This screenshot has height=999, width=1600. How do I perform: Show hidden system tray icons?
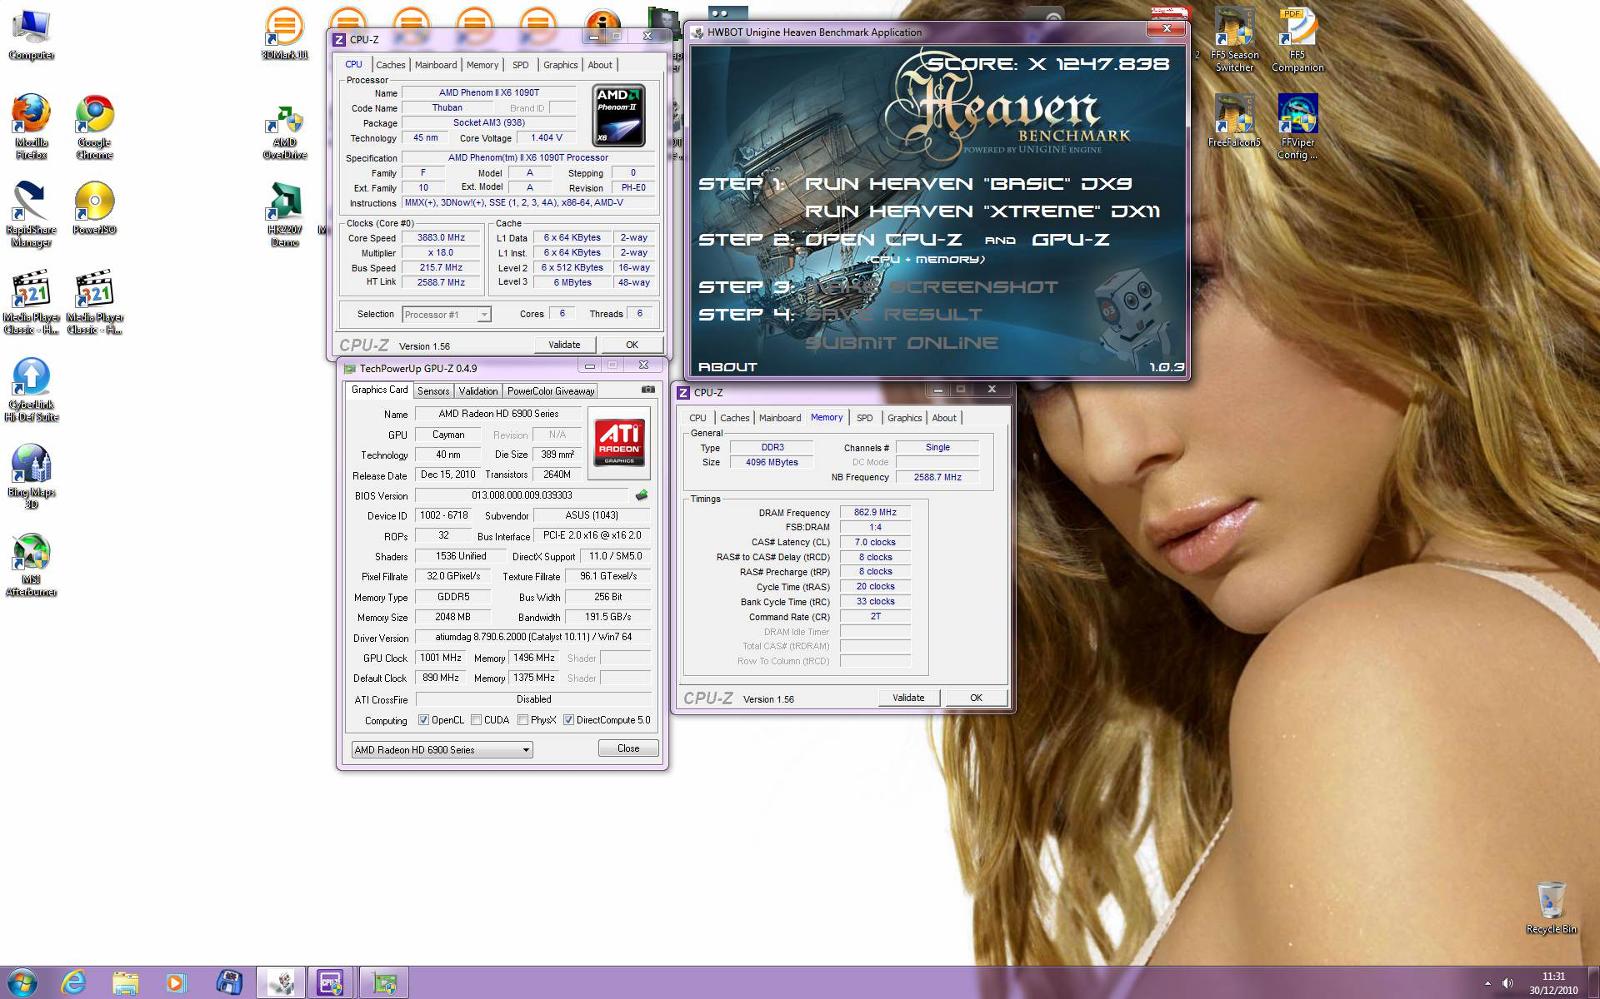[x=1487, y=983]
